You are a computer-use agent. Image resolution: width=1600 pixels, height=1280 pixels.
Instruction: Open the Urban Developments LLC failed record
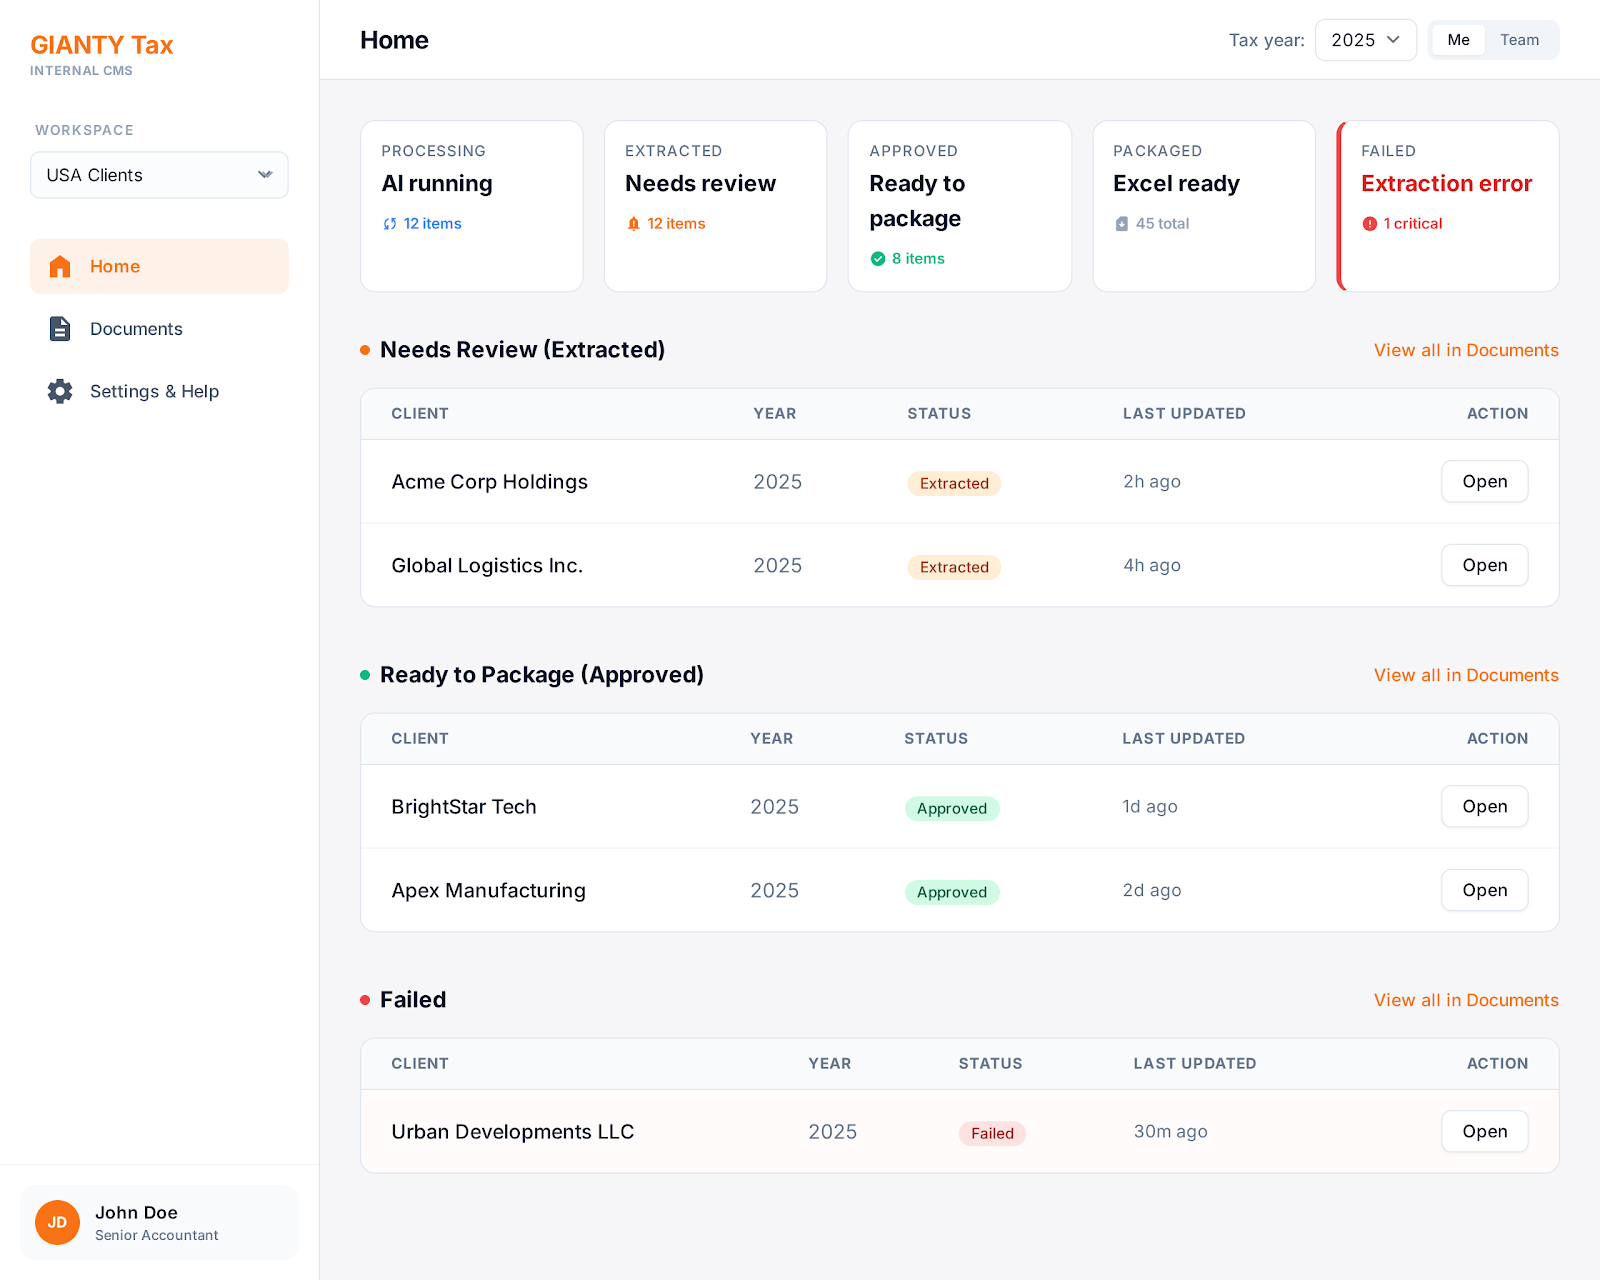(x=1484, y=1131)
